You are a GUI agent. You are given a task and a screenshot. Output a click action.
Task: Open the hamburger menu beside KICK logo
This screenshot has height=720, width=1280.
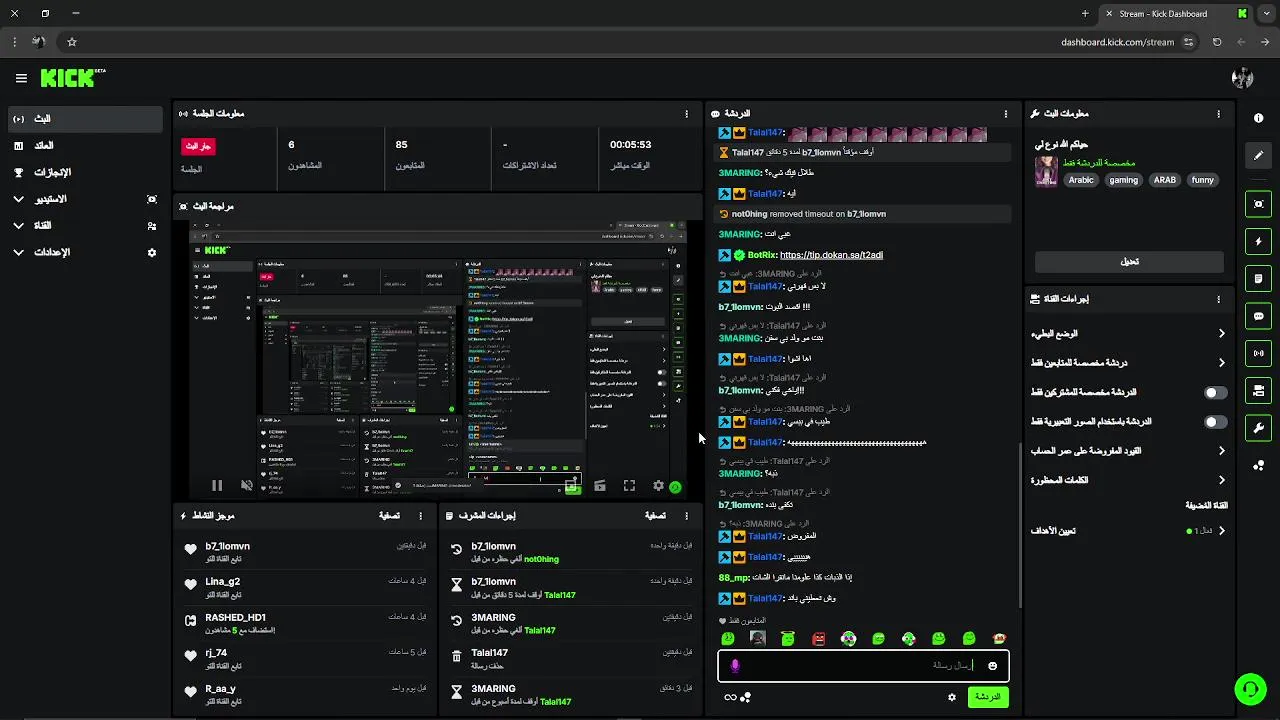(21, 78)
